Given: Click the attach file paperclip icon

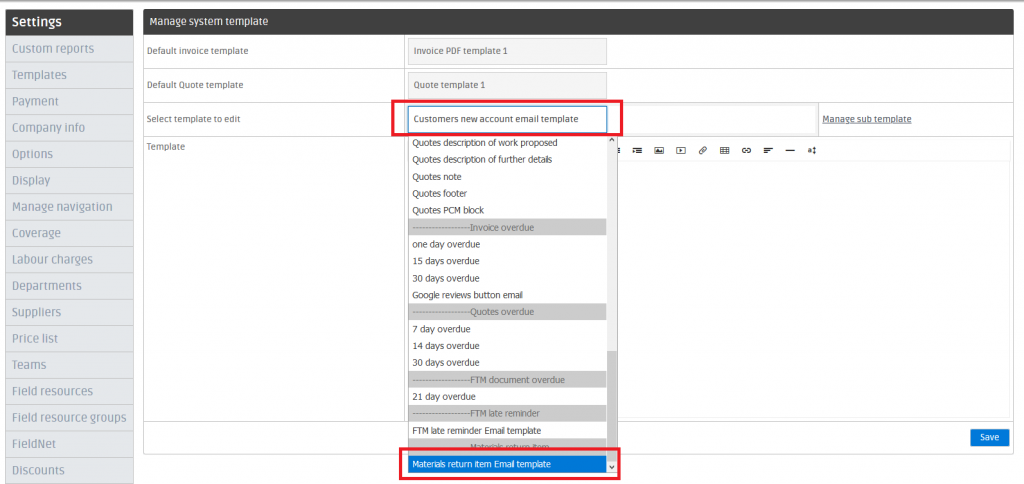Looking at the screenshot, I should pos(703,150).
